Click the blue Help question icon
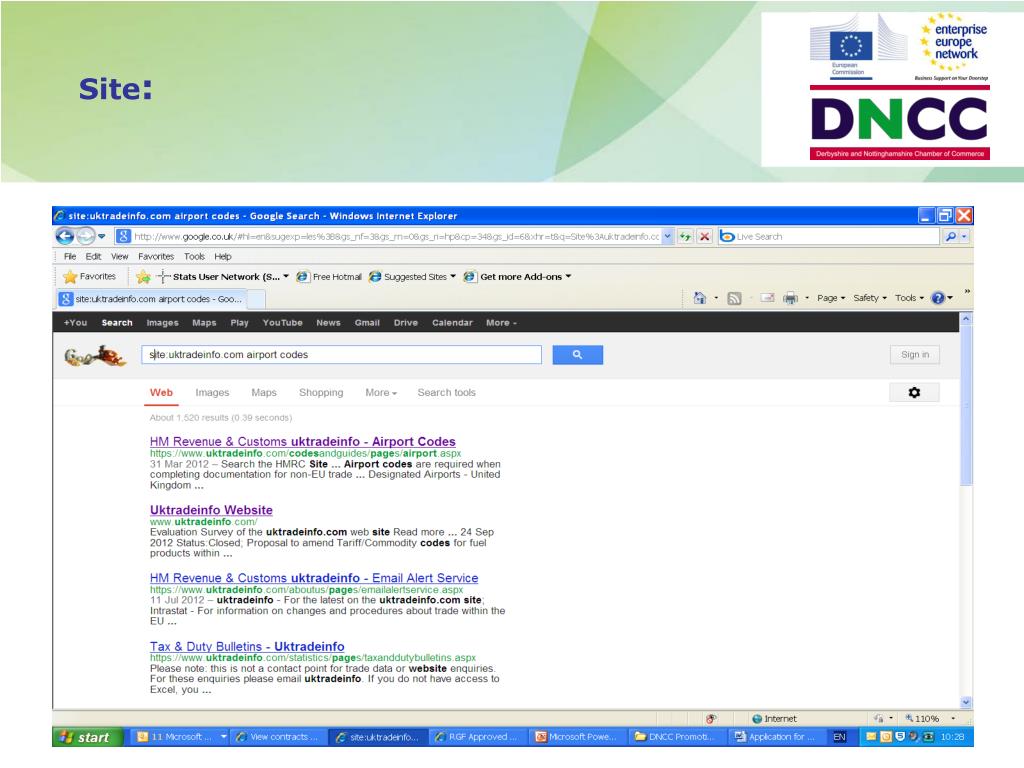 pos(938,298)
